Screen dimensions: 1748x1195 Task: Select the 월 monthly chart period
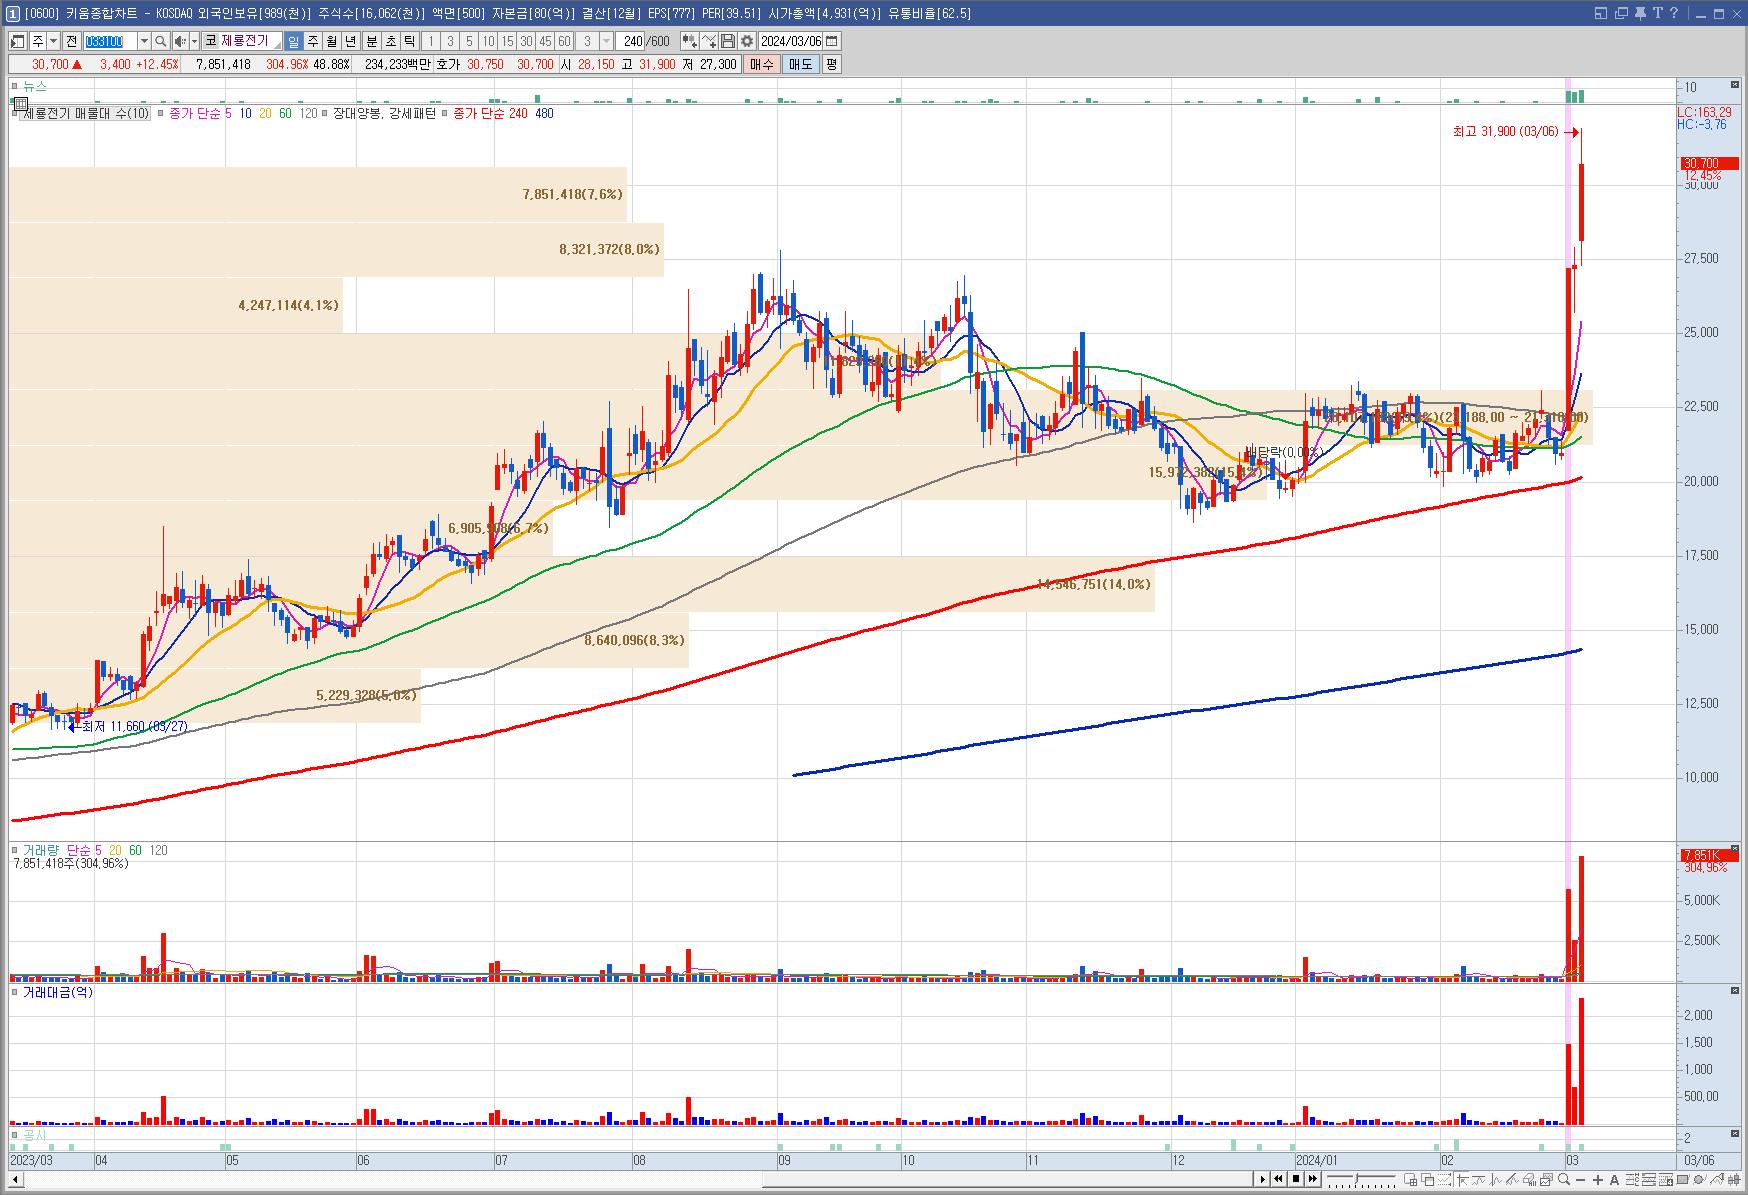pyautogui.click(x=332, y=41)
